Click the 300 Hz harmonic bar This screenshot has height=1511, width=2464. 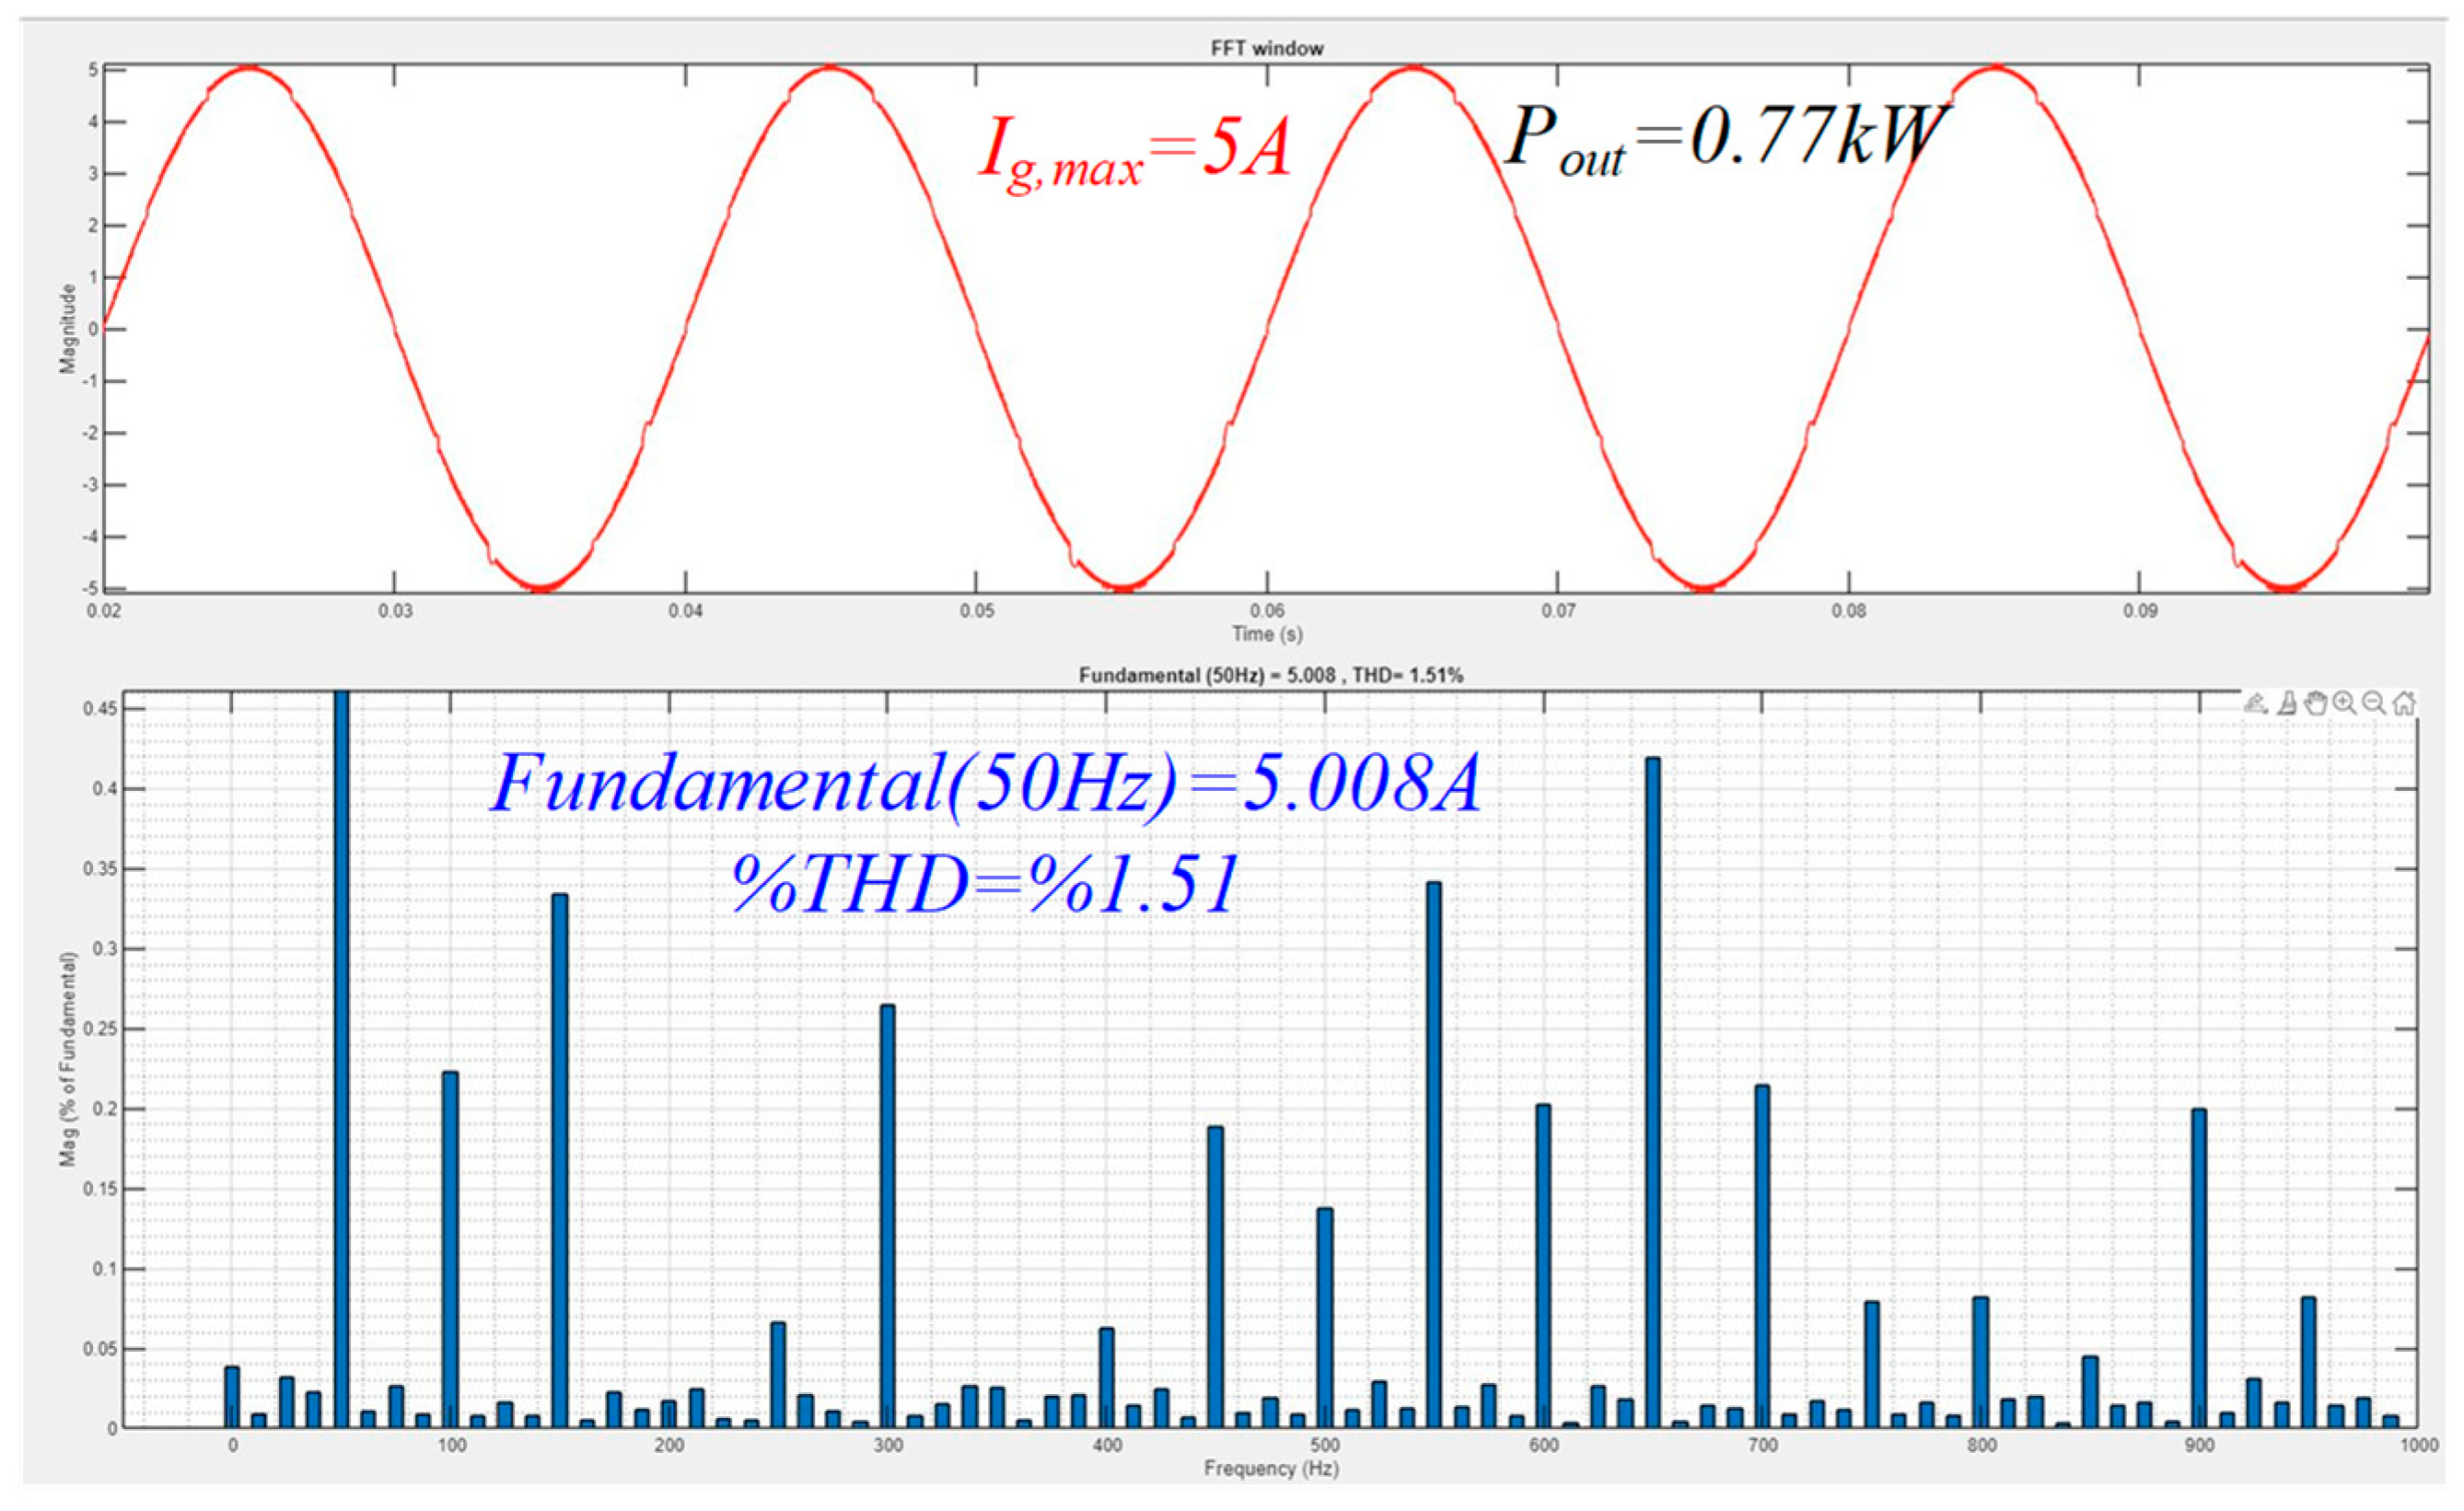[x=887, y=1215]
